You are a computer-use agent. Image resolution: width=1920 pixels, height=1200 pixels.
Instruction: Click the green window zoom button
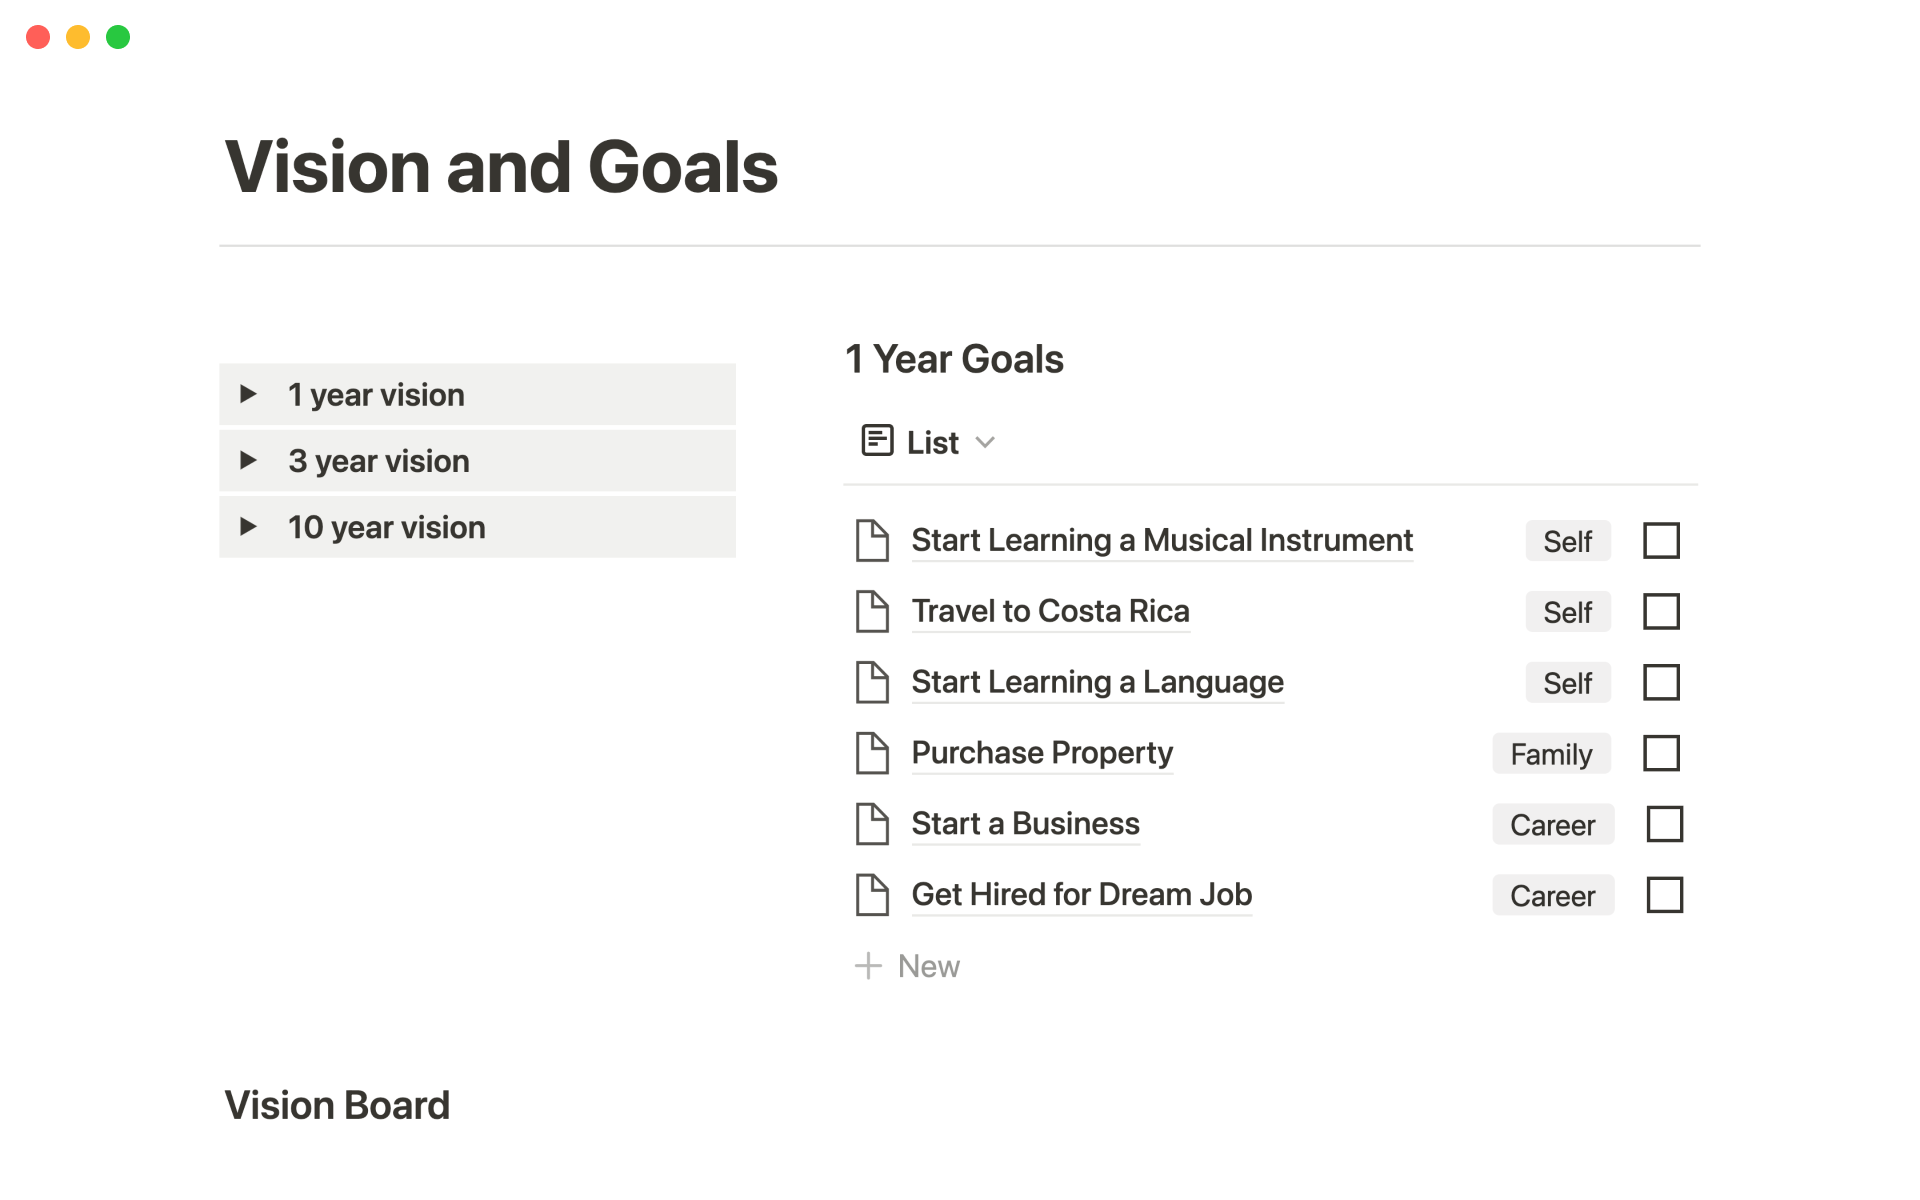pos(118,37)
